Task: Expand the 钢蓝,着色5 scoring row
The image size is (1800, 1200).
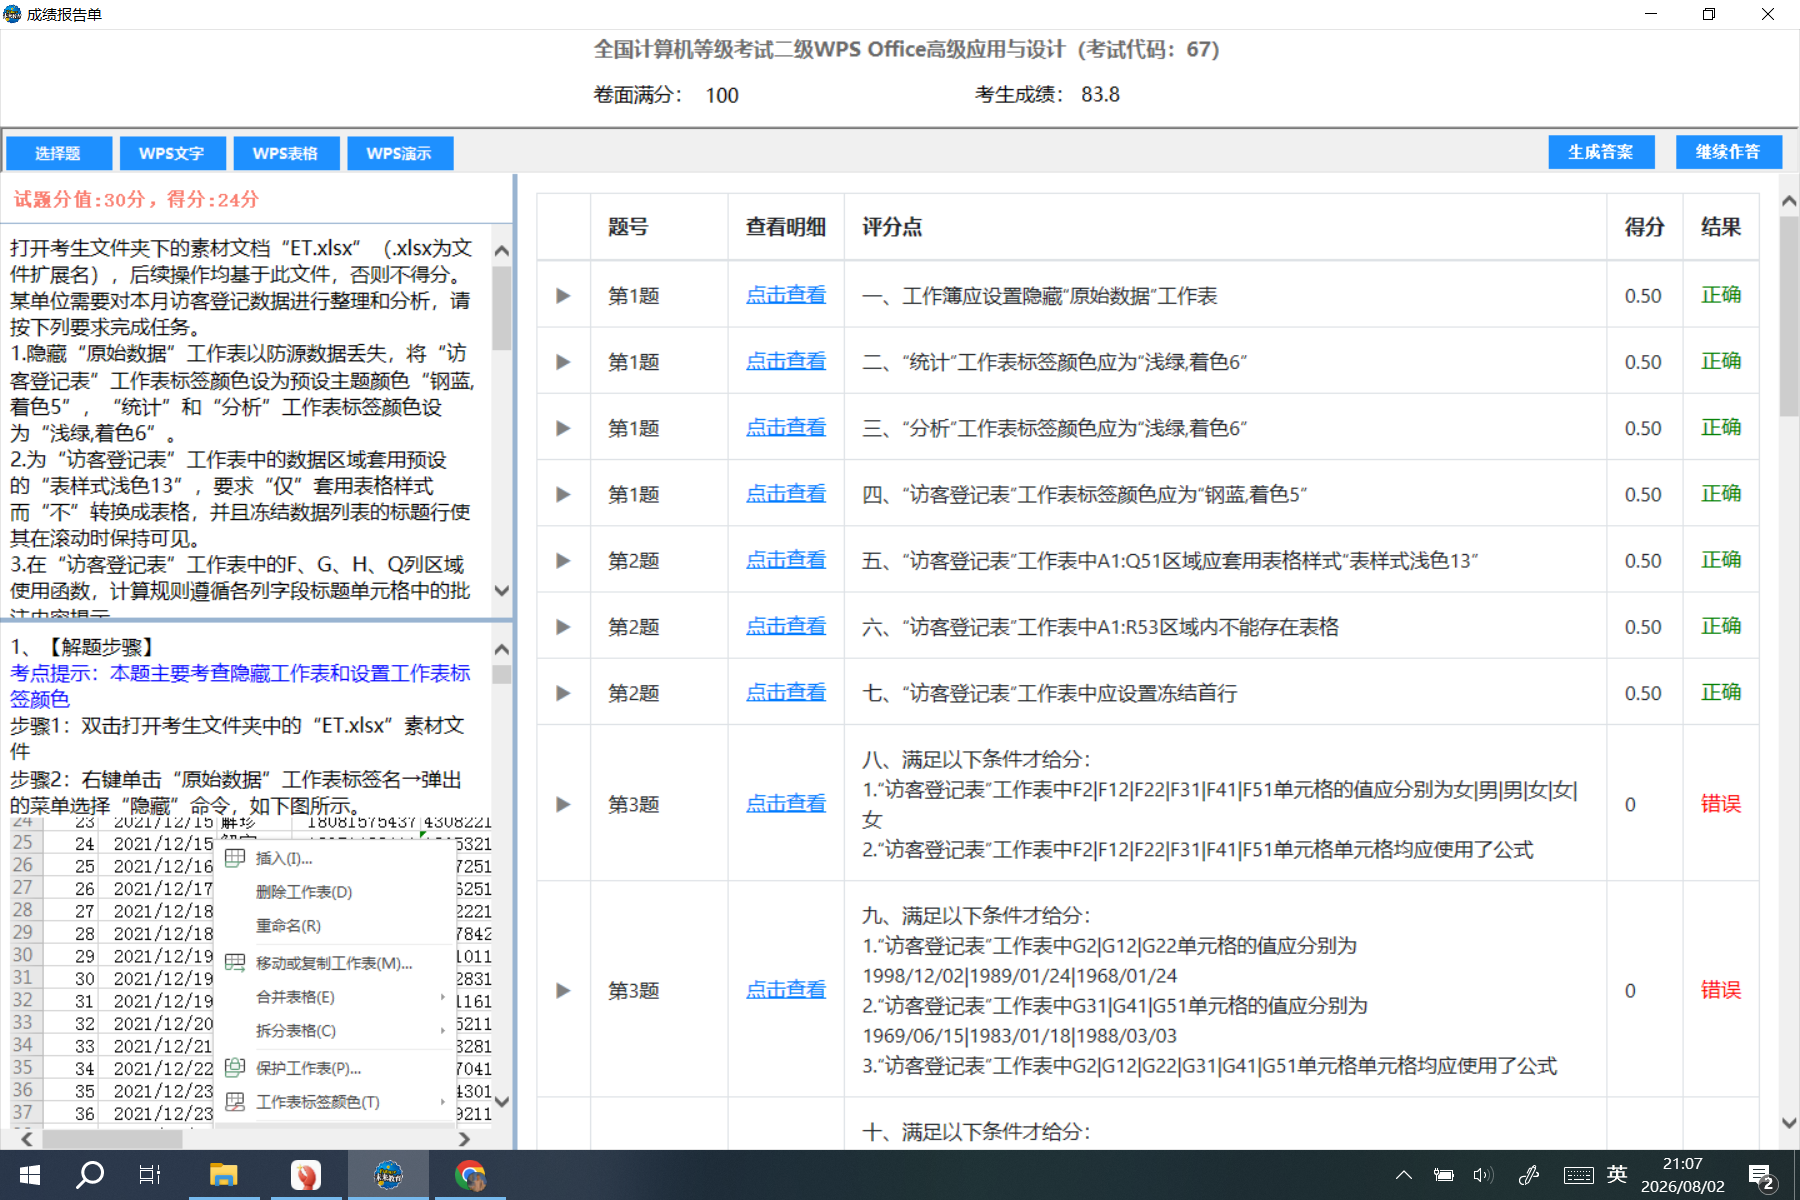Action: click(563, 494)
